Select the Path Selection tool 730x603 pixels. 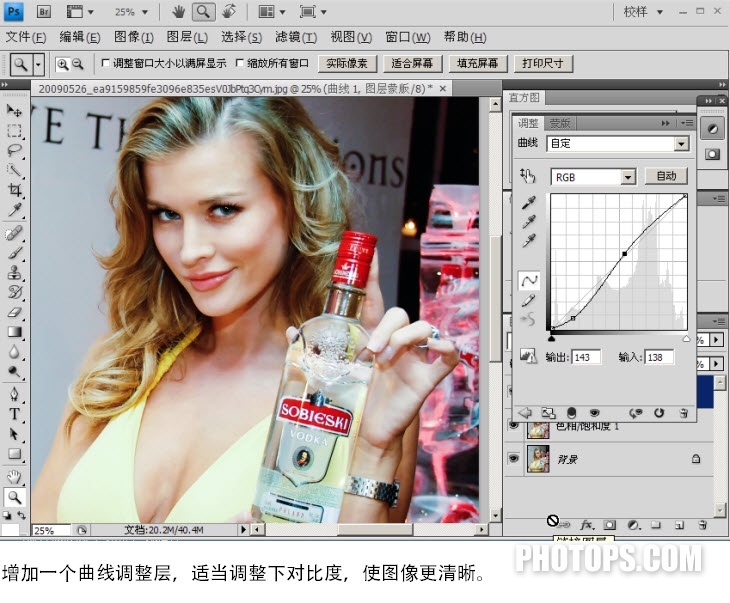pyautogui.click(x=14, y=434)
